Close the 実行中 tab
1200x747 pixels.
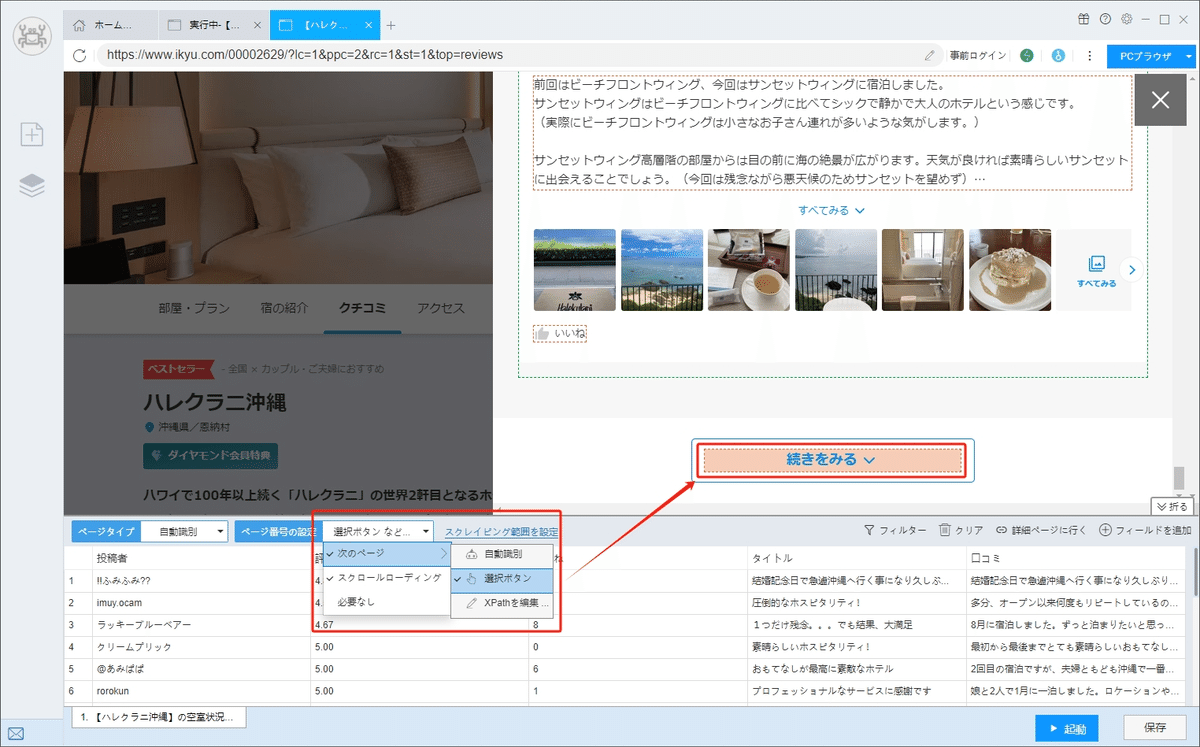(x=257, y=25)
